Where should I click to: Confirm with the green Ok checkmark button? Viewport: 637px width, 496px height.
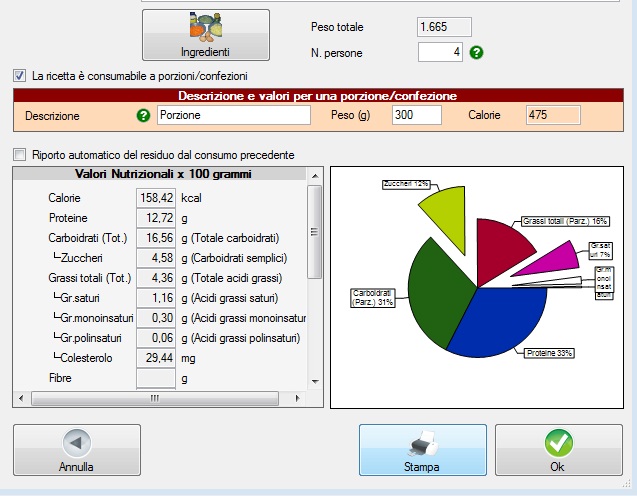coord(557,450)
